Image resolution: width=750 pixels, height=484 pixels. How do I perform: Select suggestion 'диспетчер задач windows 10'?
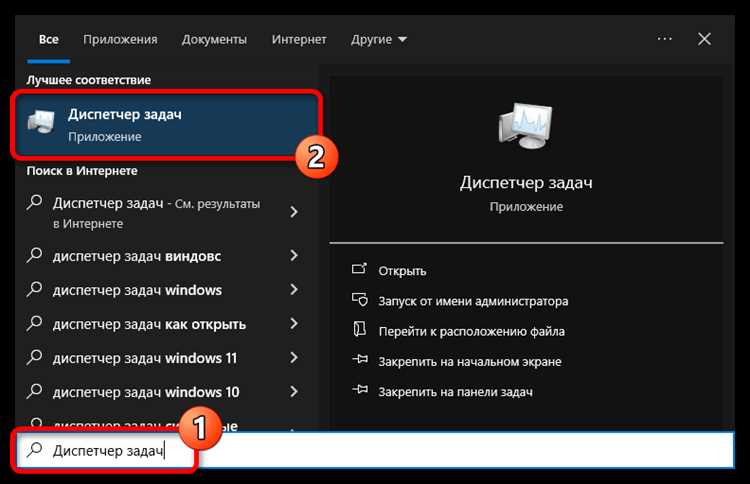click(x=146, y=392)
